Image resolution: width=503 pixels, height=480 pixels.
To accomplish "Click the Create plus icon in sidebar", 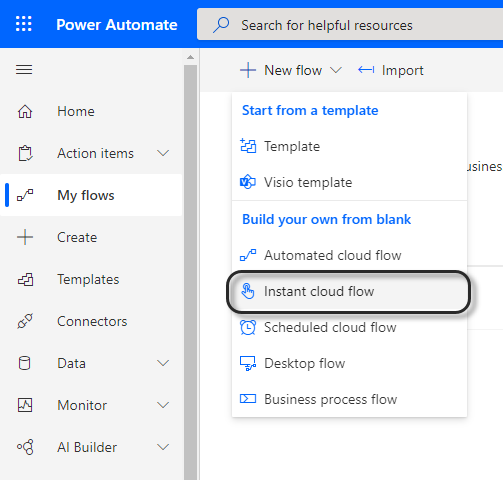I will pos(25,237).
